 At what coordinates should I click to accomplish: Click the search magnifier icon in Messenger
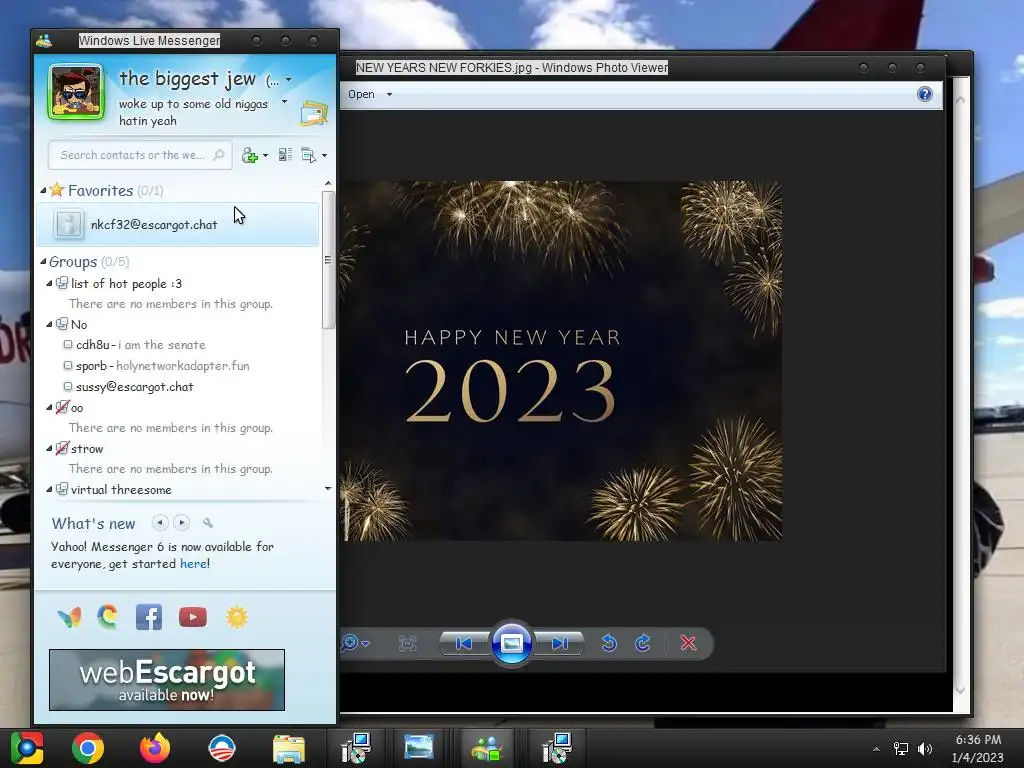(219, 155)
